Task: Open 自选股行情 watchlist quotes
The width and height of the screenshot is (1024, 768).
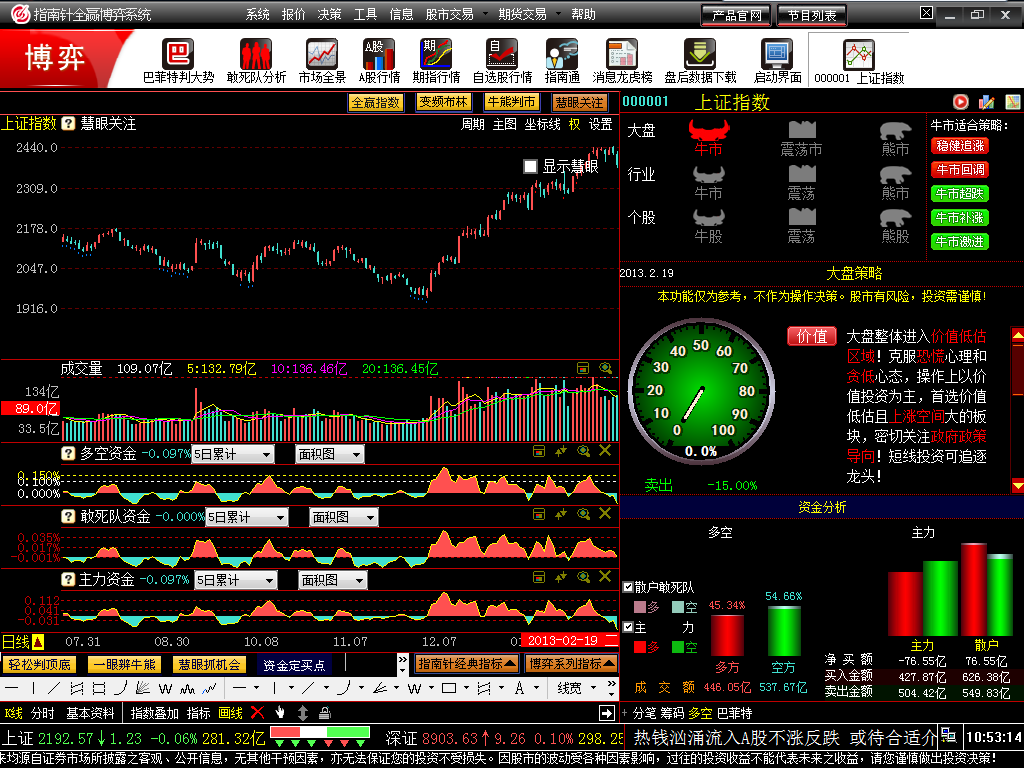Action: pyautogui.click(x=502, y=60)
